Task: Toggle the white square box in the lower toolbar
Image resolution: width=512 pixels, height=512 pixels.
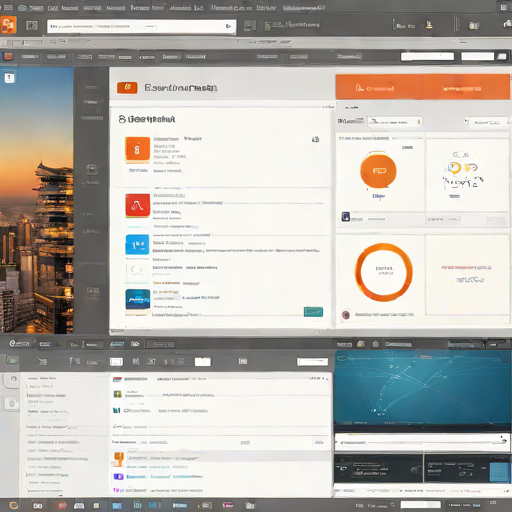Action: [x=116, y=362]
